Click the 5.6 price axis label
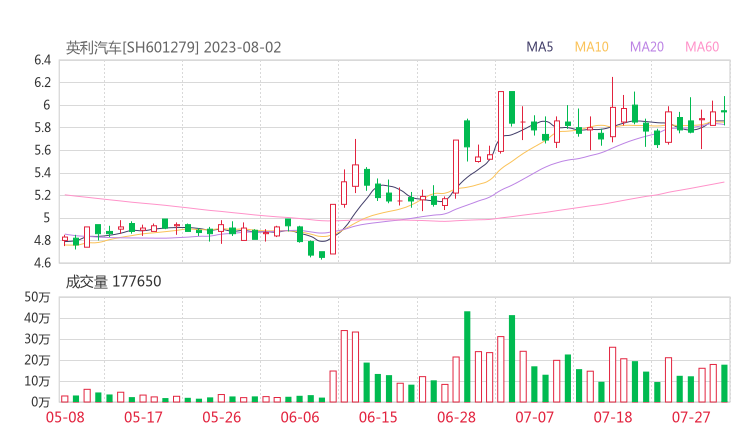The image size is (740, 440). [x=42, y=151]
